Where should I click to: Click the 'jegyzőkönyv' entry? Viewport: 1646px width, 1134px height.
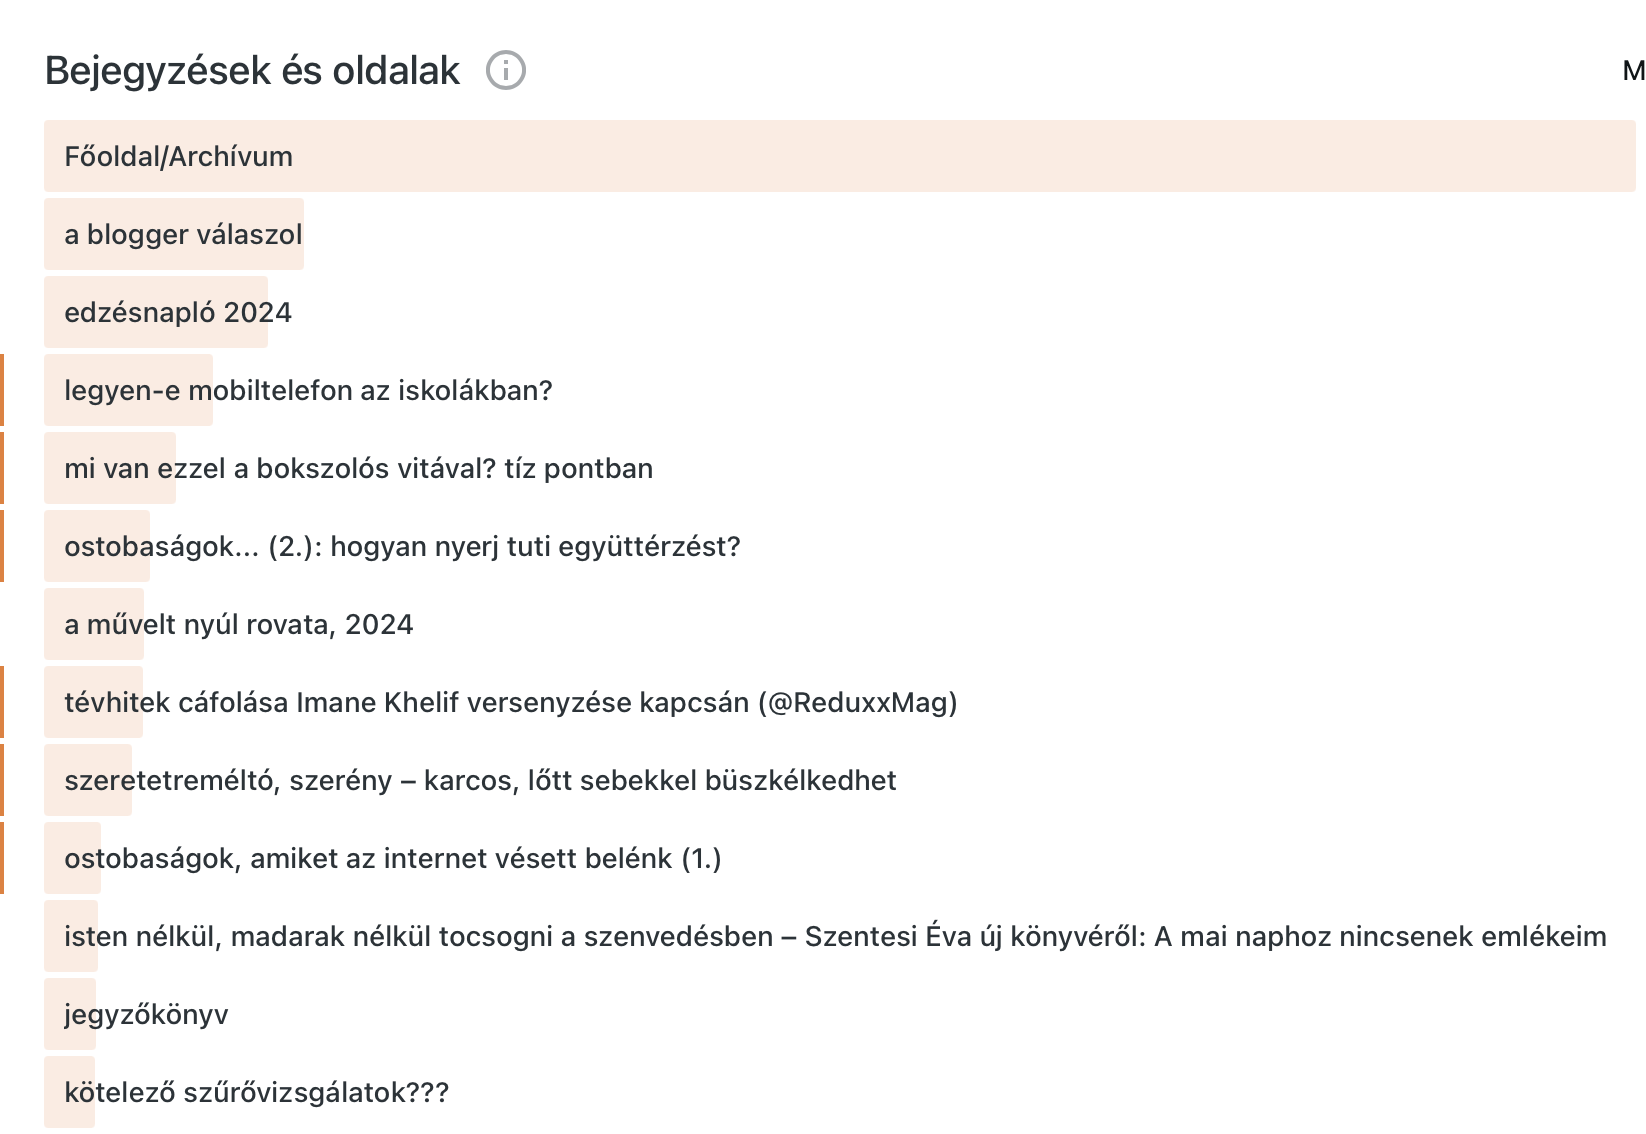146,1015
